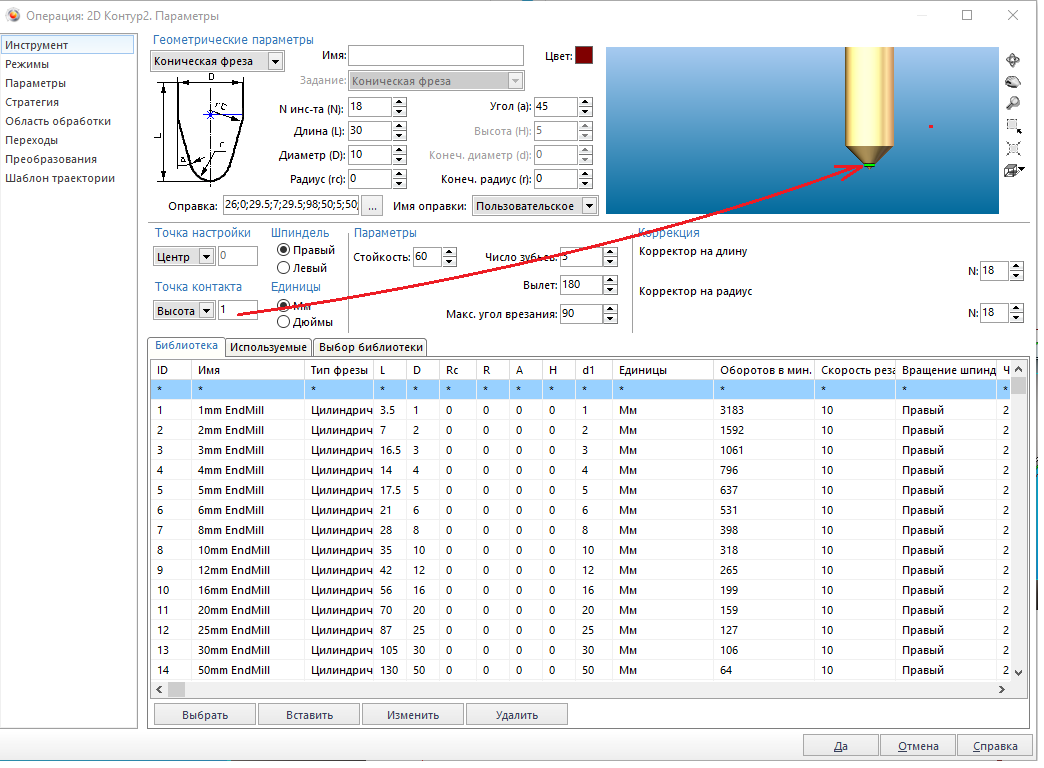Open the Шаблон траектории section

pos(60,178)
